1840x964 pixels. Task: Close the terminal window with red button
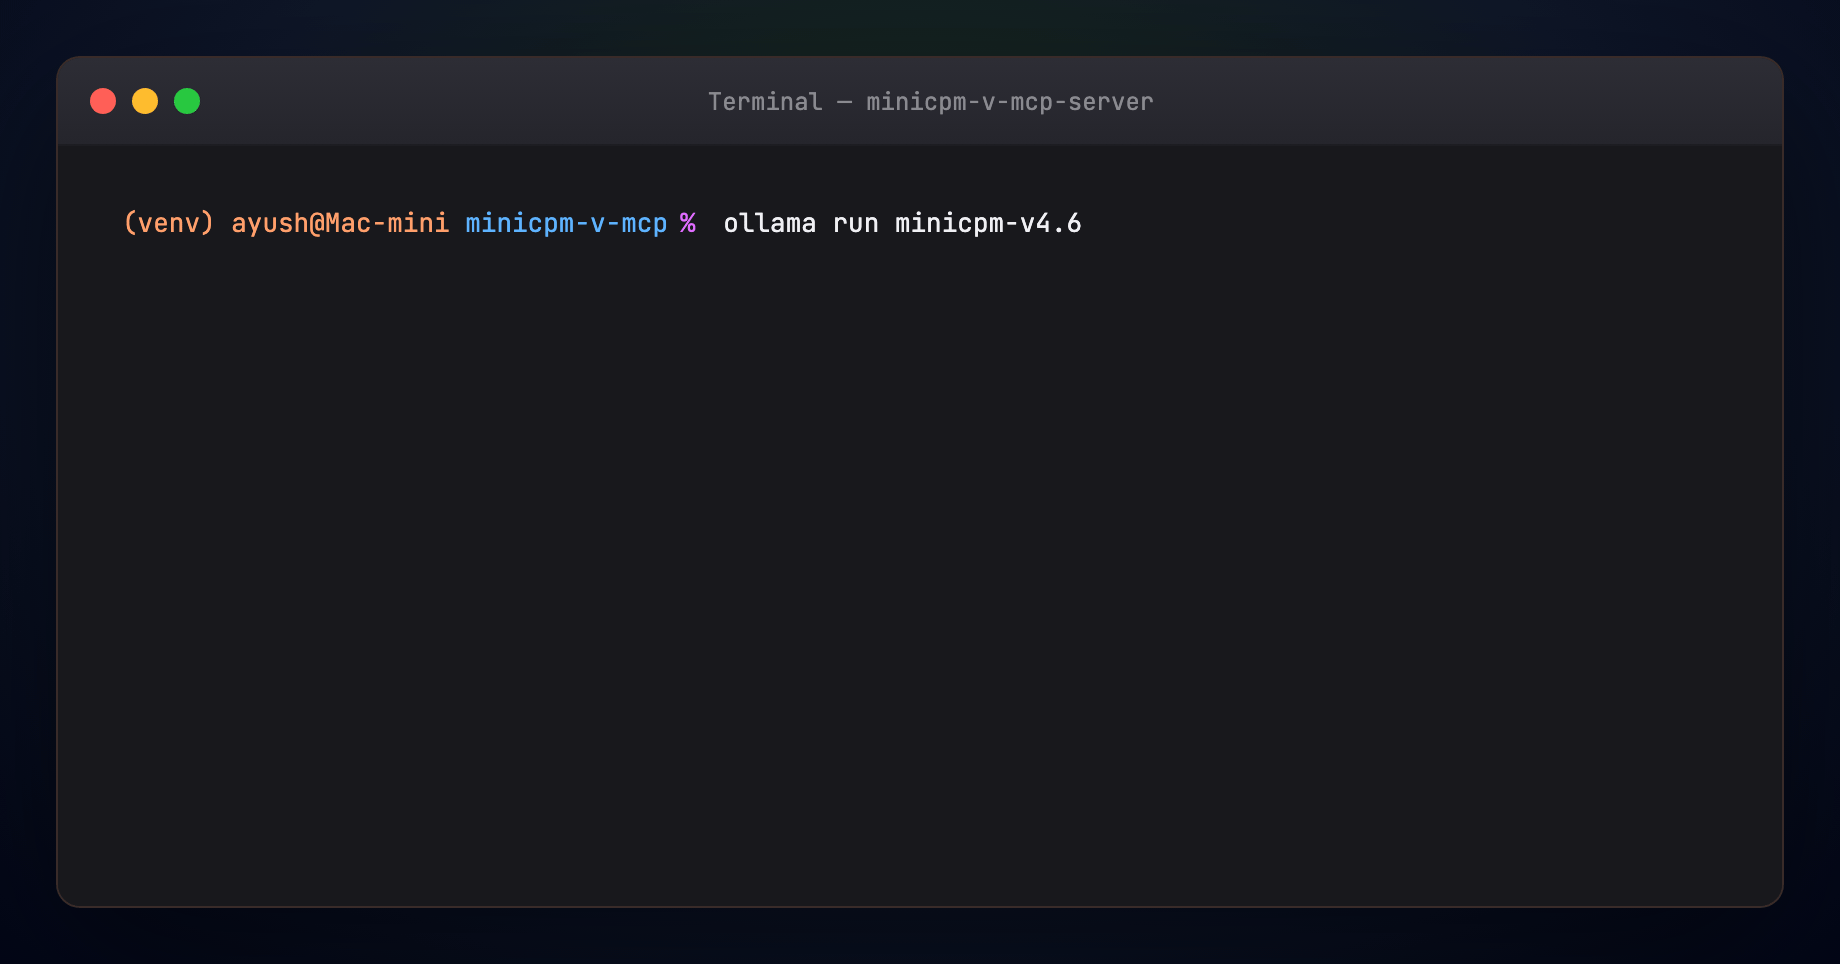pyautogui.click(x=103, y=101)
